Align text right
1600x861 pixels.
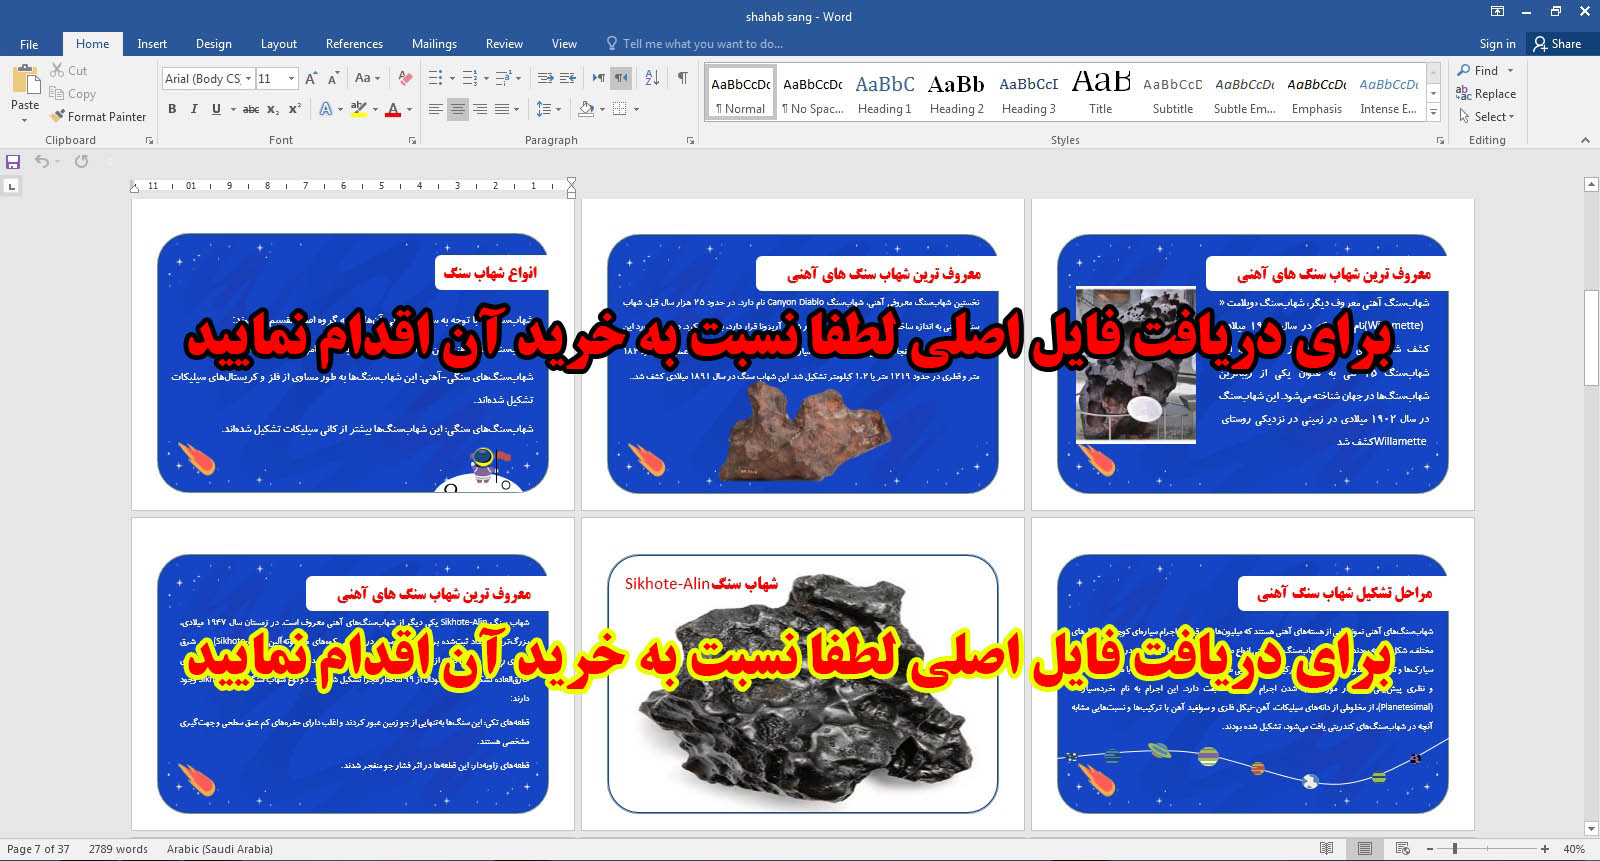[x=480, y=109]
